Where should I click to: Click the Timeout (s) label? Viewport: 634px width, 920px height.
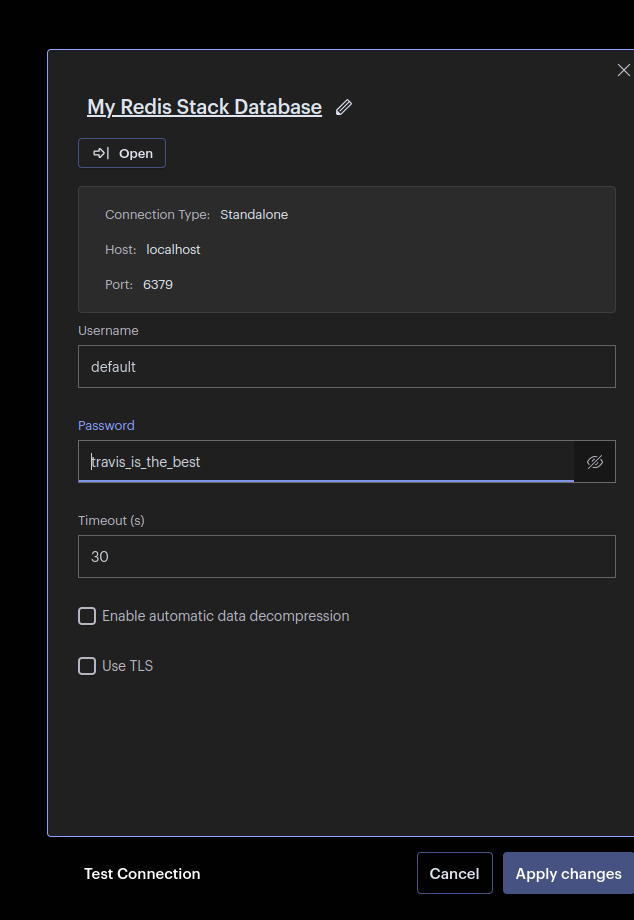click(111, 520)
